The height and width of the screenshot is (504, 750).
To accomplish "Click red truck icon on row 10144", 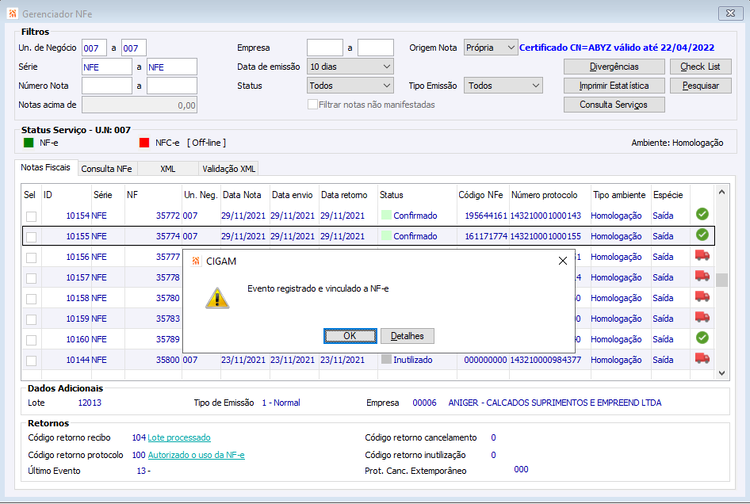I will (702, 359).
